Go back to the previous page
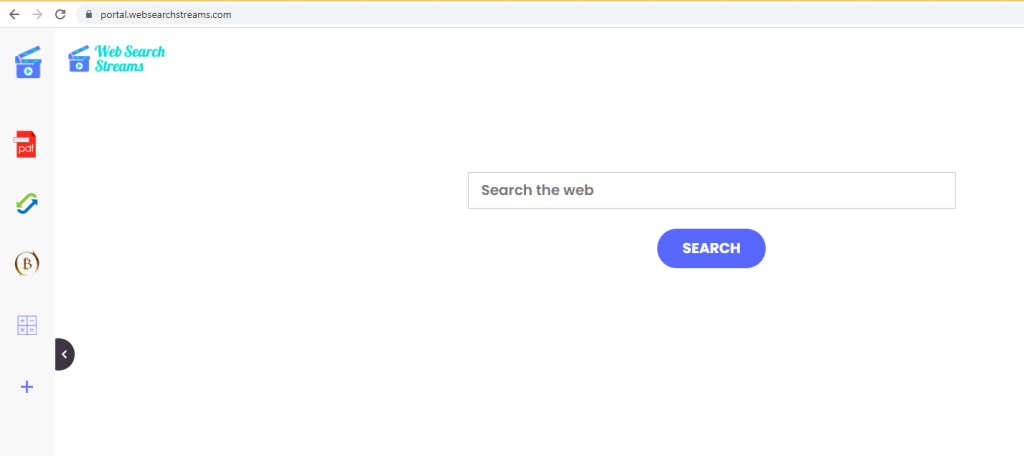 14,14
